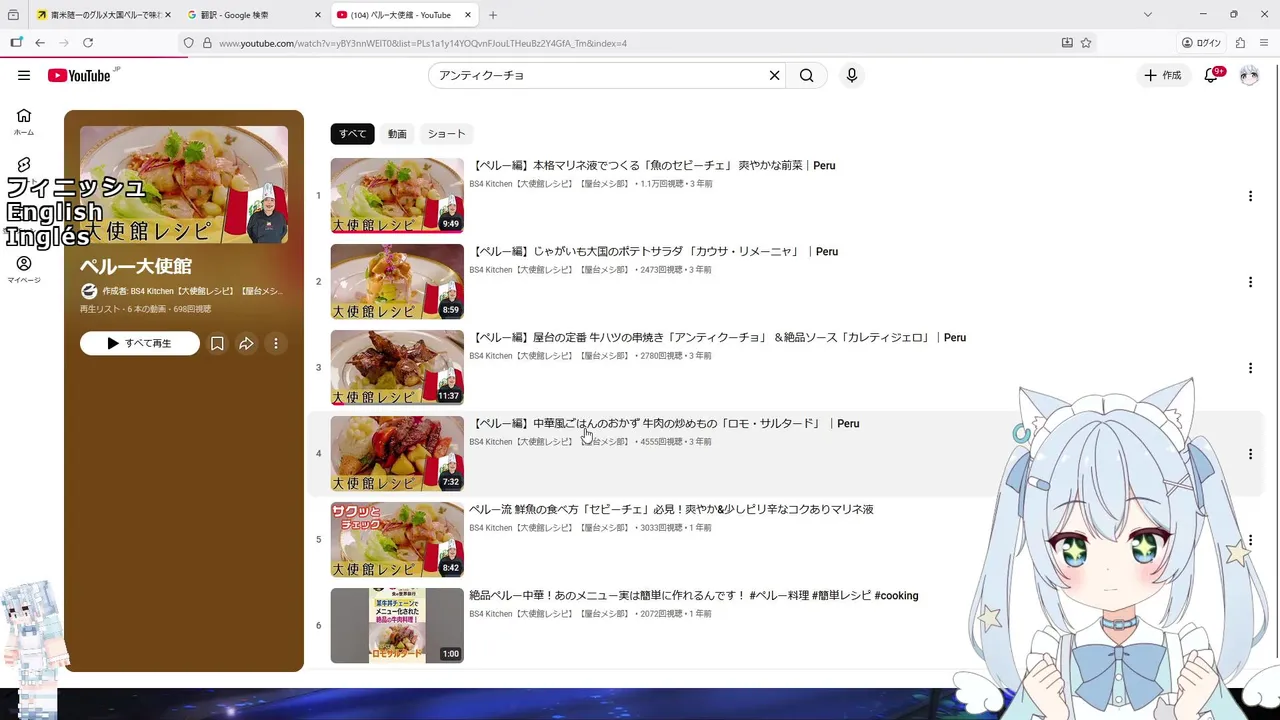Screen dimensions: 1280x720
Task: Open thumbnail with 11:37 duration
Action: point(397,368)
